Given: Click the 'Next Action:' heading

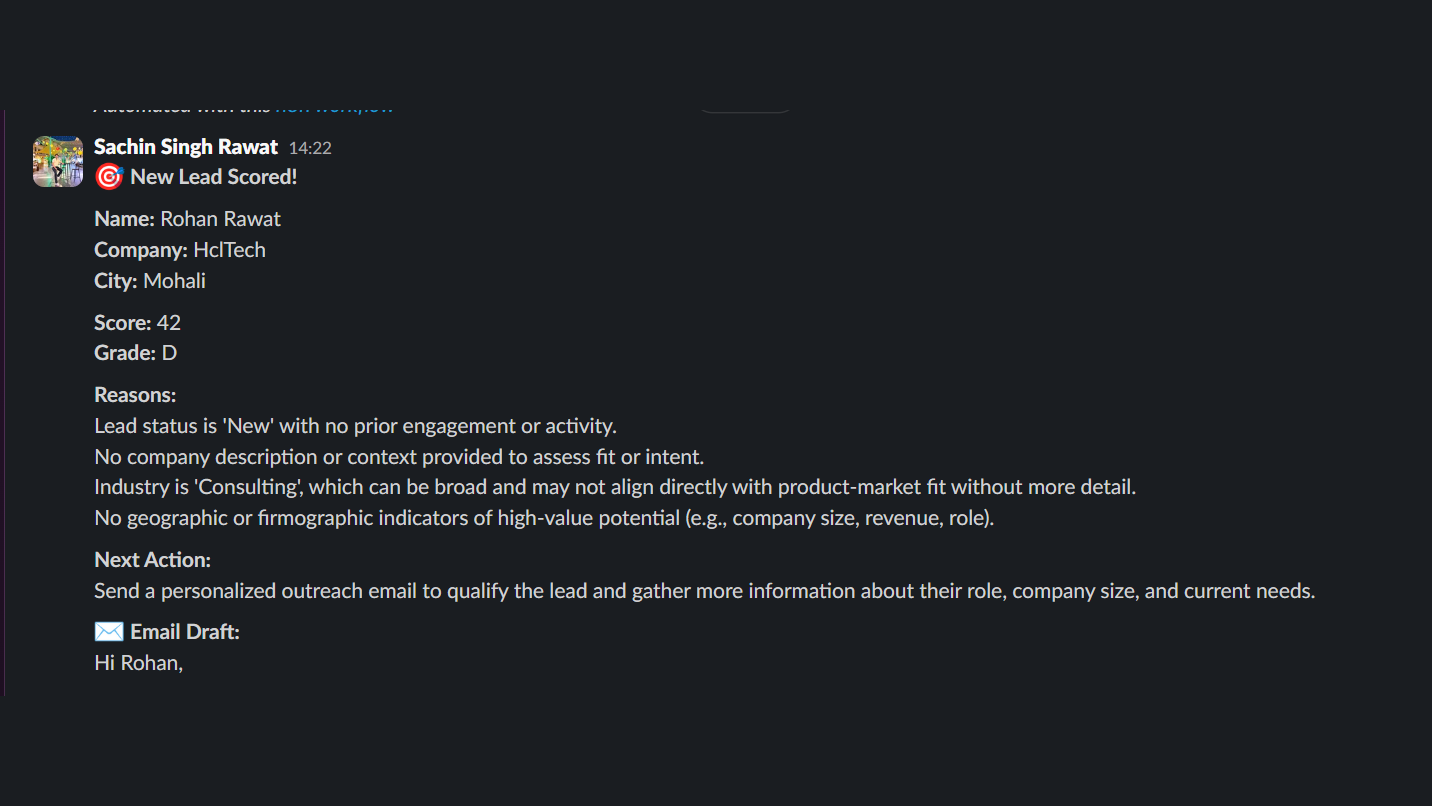Looking at the screenshot, I should [152, 559].
